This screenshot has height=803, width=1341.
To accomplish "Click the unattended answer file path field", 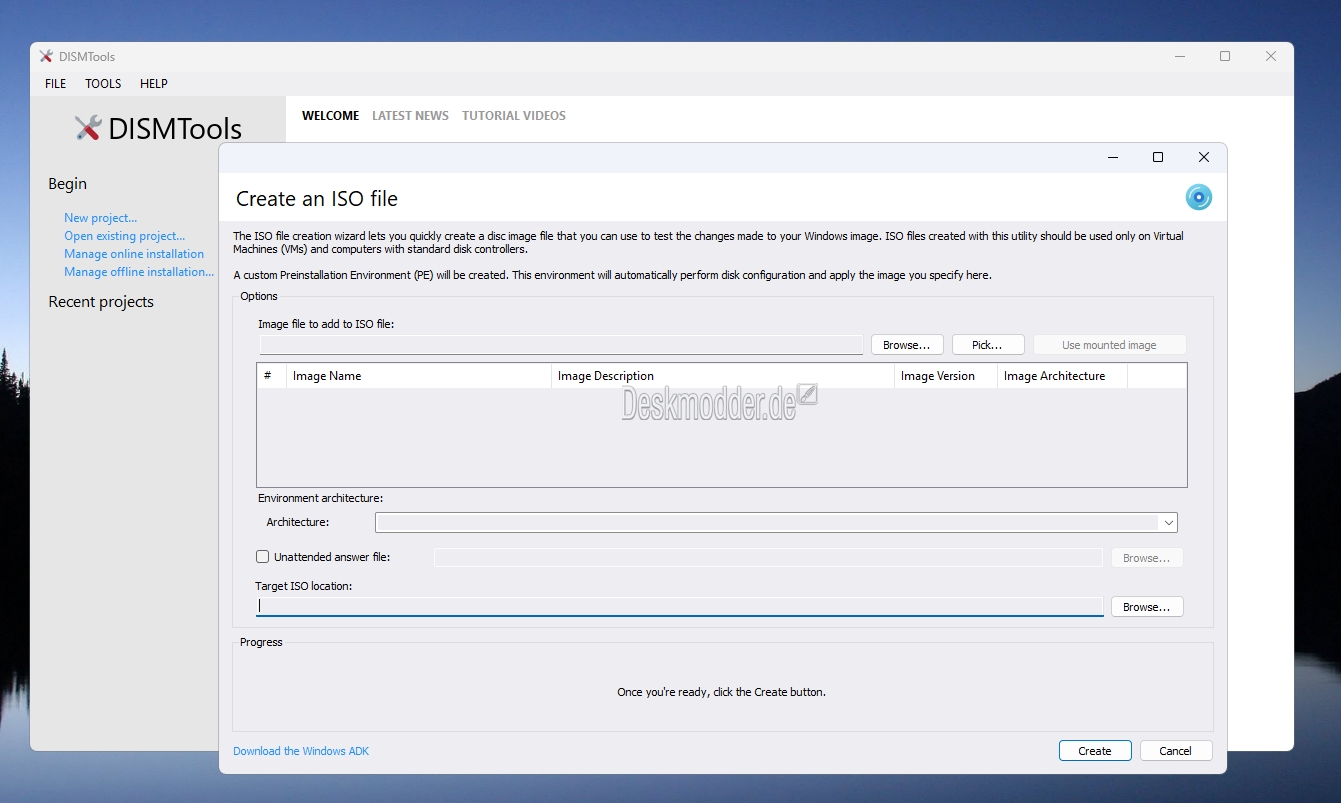I will [768, 558].
